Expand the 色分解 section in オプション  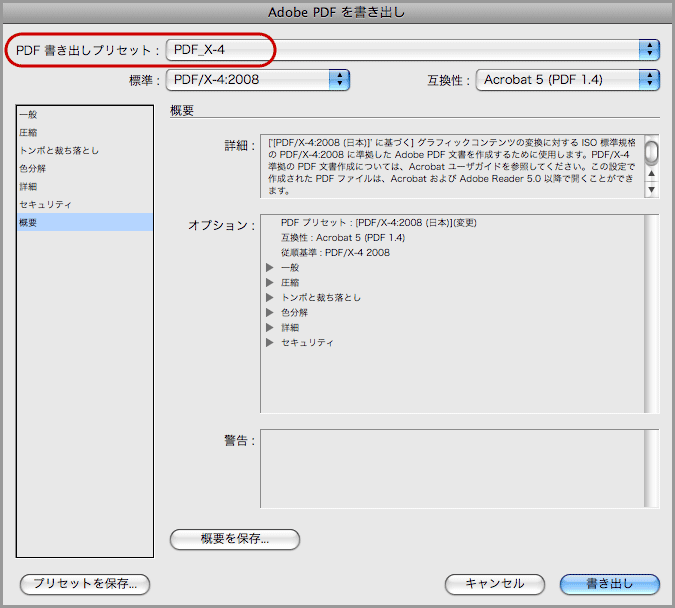pos(270,312)
